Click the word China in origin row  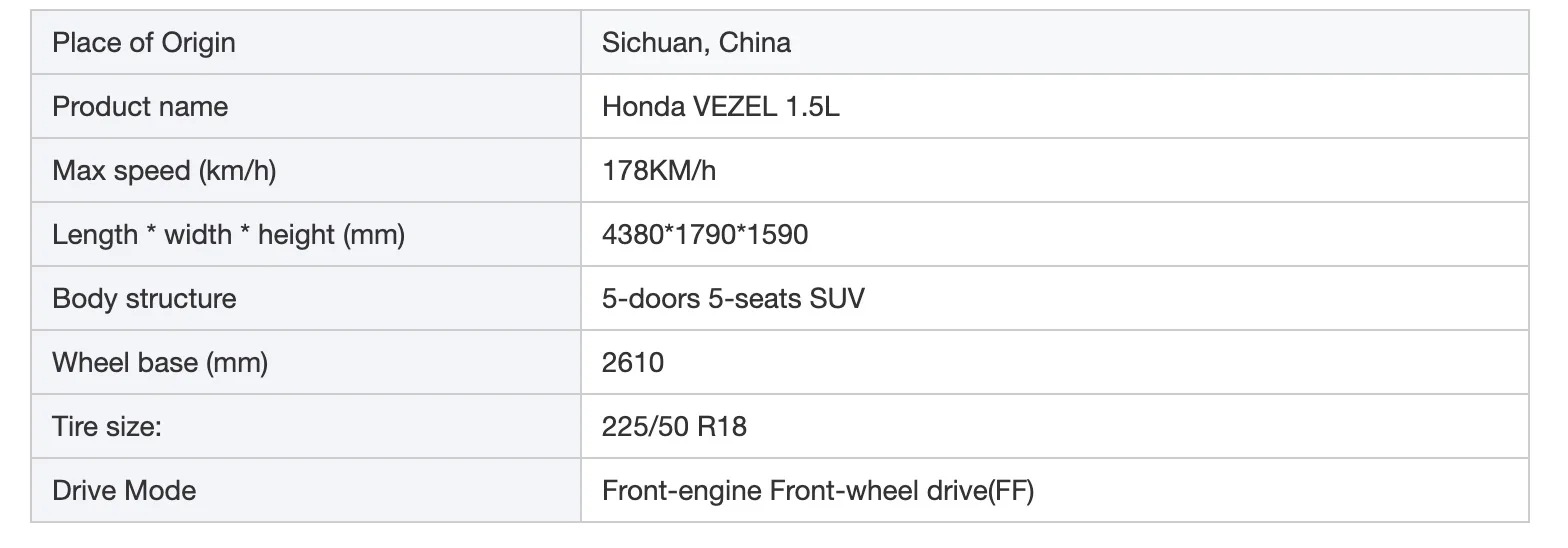(x=755, y=43)
